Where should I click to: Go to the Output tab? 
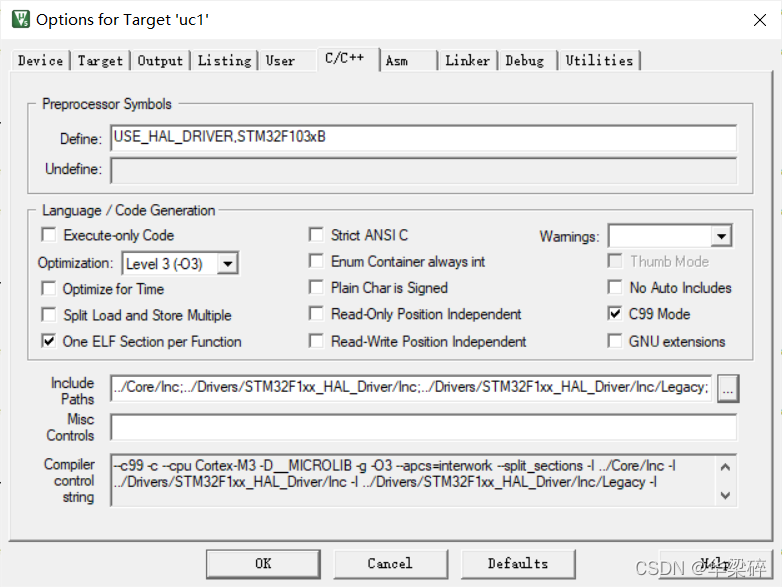tap(160, 61)
